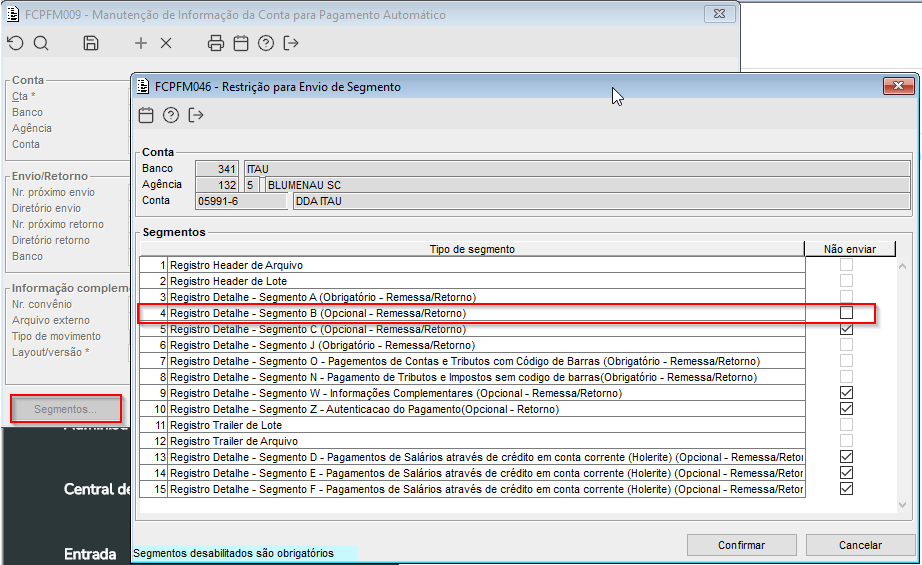This screenshot has height=565, width=922.
Task: Select row 'Registro Header de Arquivo'
Action: coord(472,265)
